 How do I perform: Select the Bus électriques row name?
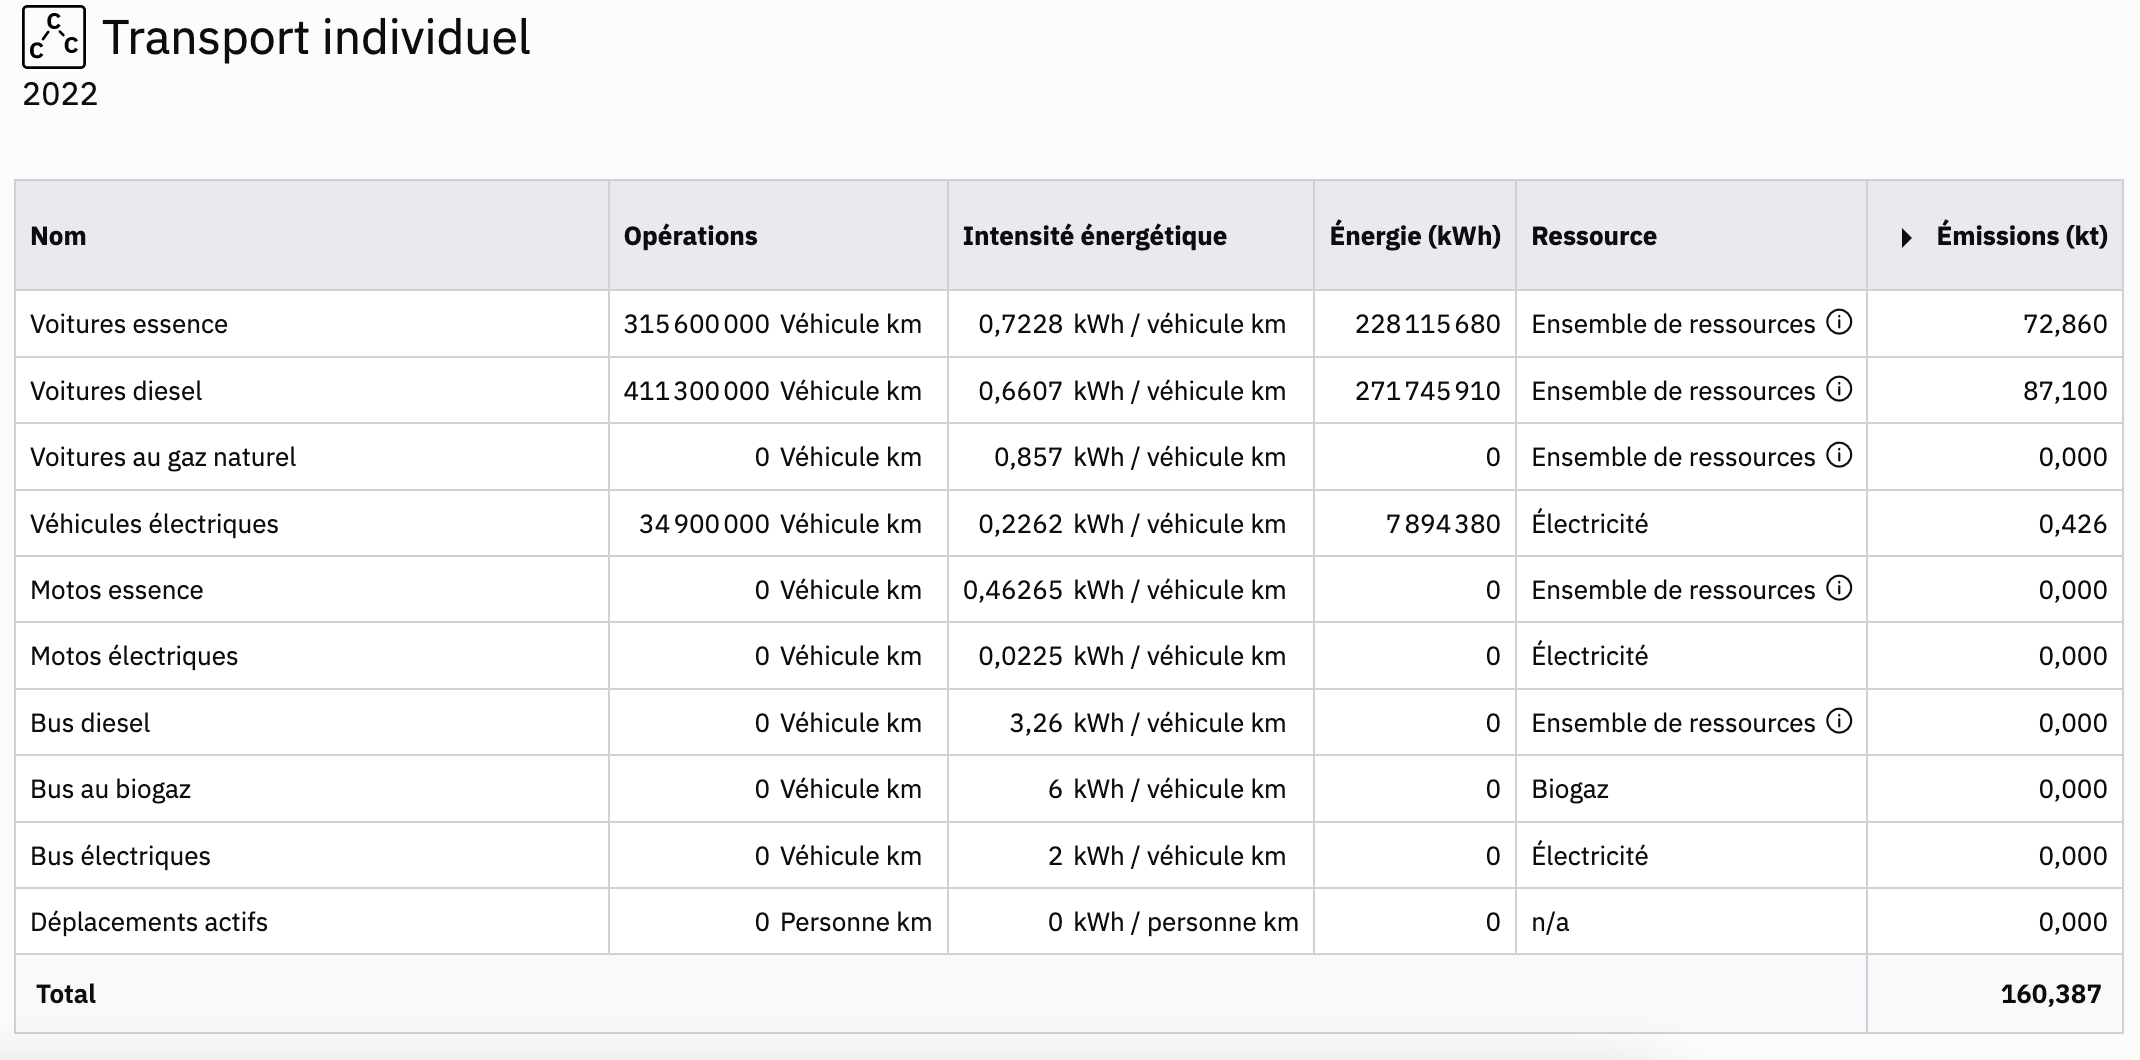click(120, 856)
